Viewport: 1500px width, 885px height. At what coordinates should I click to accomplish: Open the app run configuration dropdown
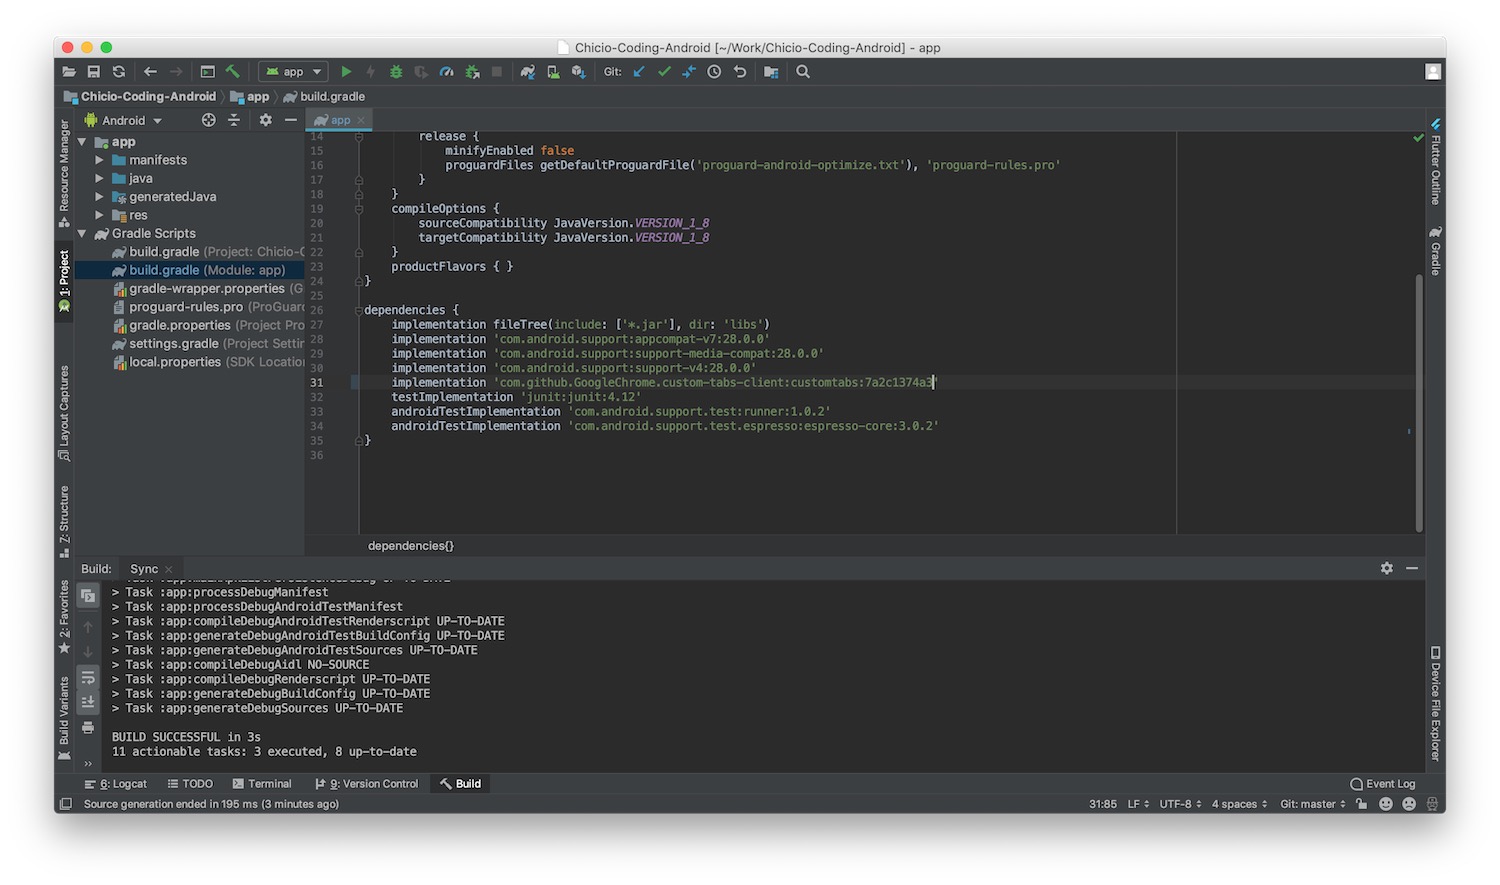click(x=293, y=72)
